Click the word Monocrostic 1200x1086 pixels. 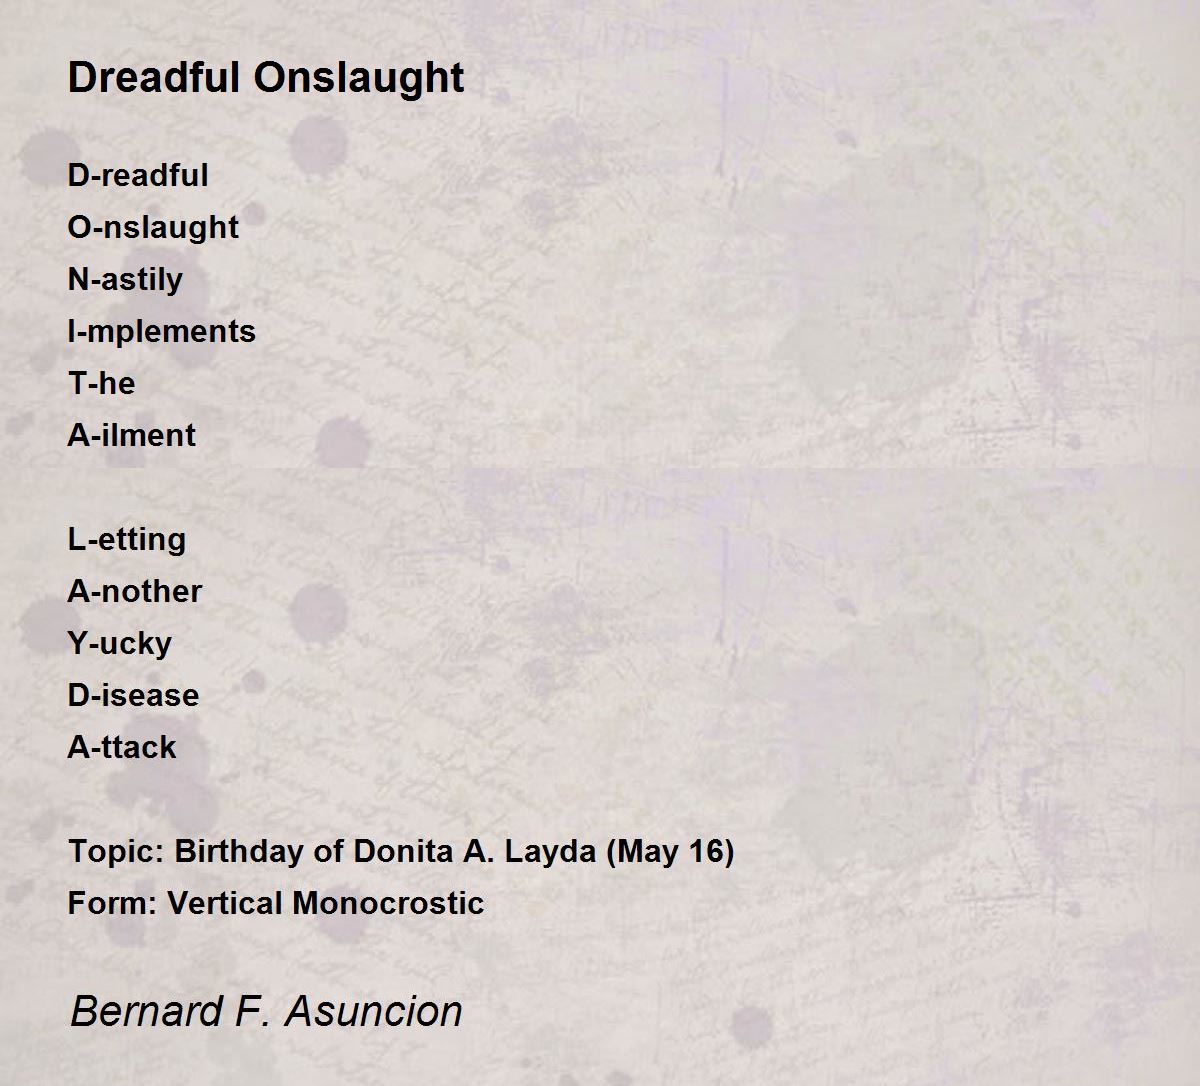tap(389, 903)
